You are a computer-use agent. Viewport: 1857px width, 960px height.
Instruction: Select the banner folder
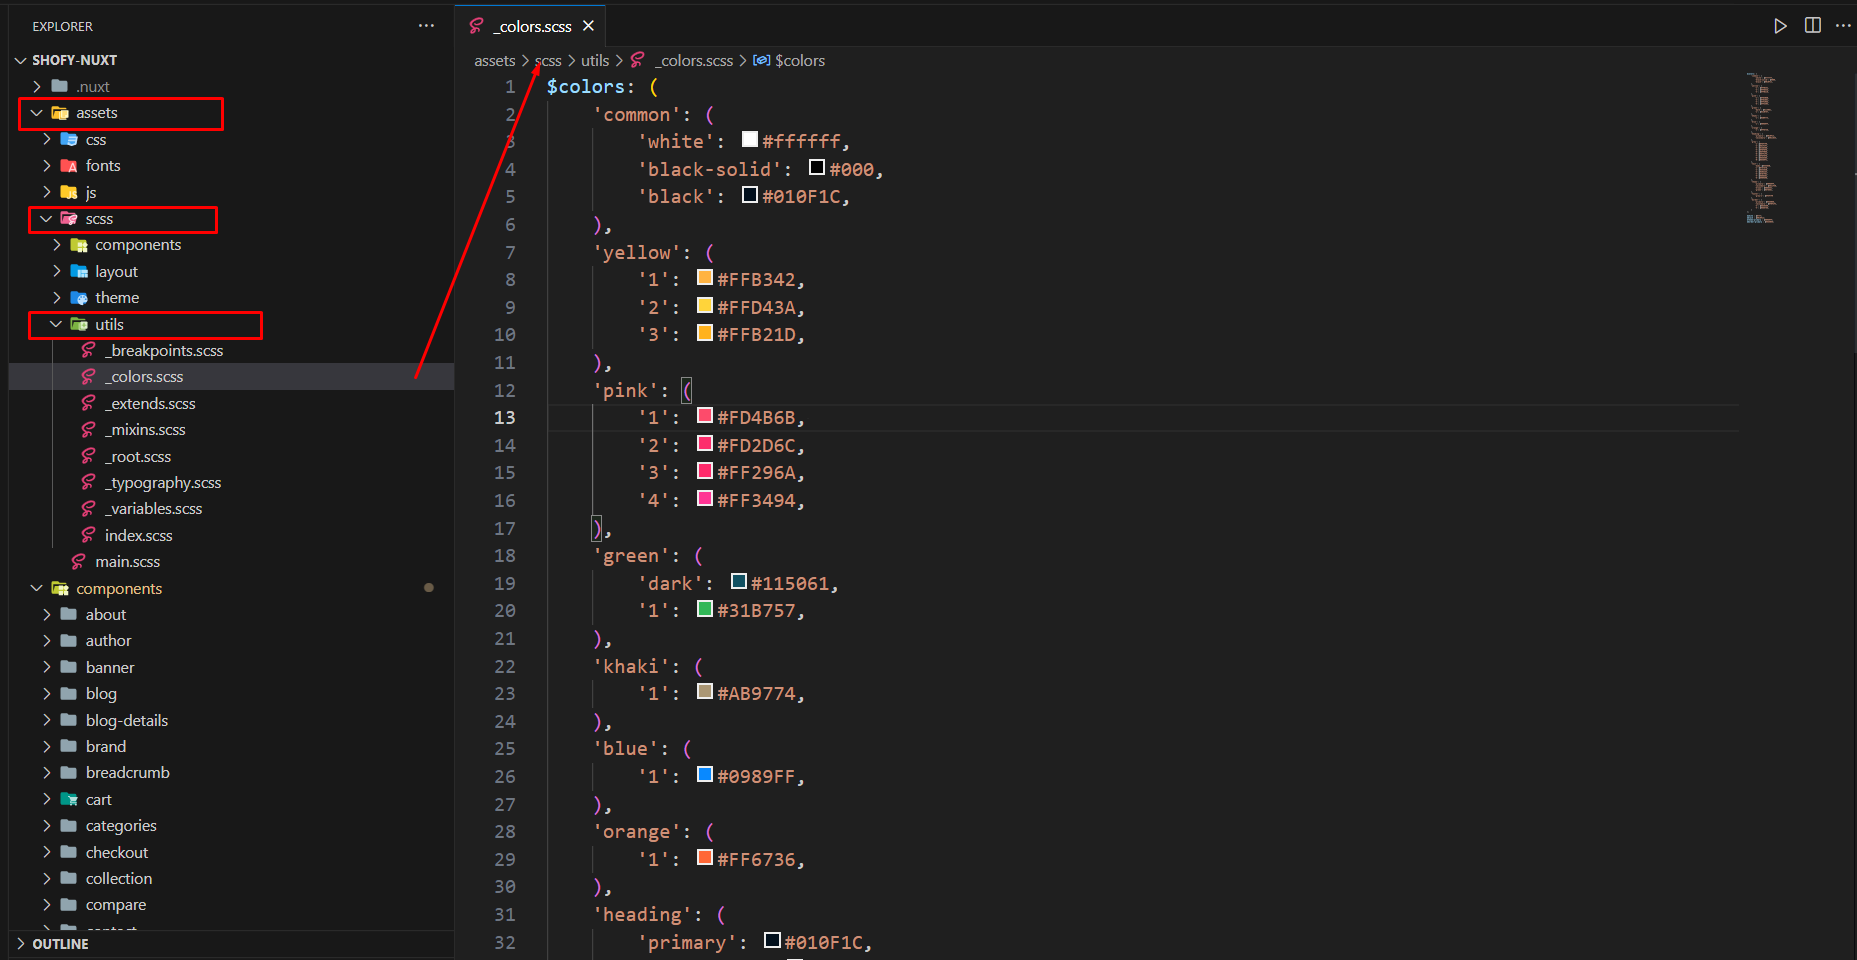(x=110, y=667)
